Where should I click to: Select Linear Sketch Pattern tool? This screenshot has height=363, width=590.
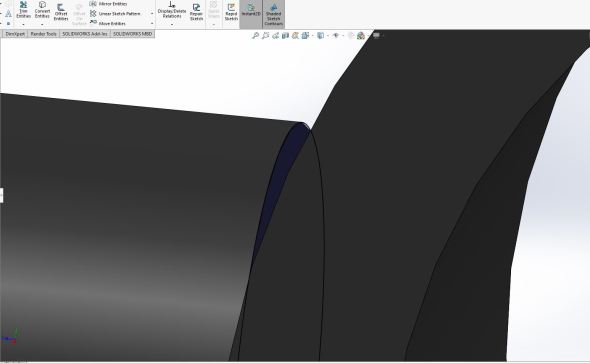click(115, 14)
